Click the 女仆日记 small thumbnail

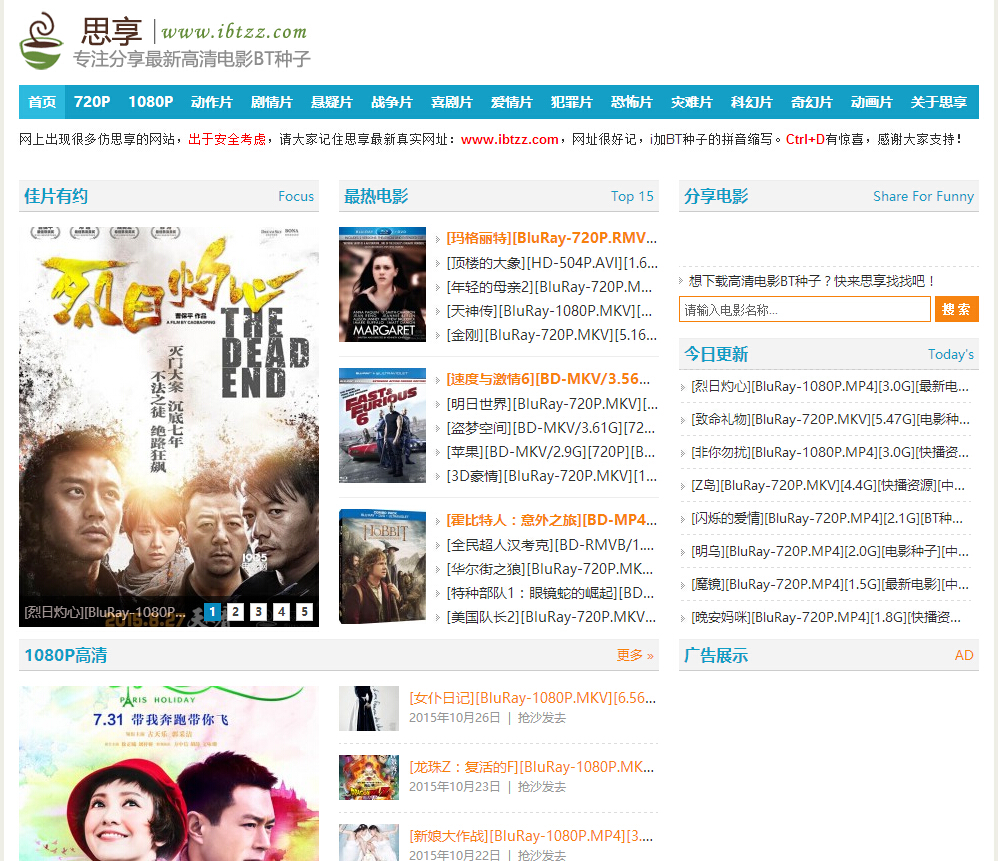point(369,708)
